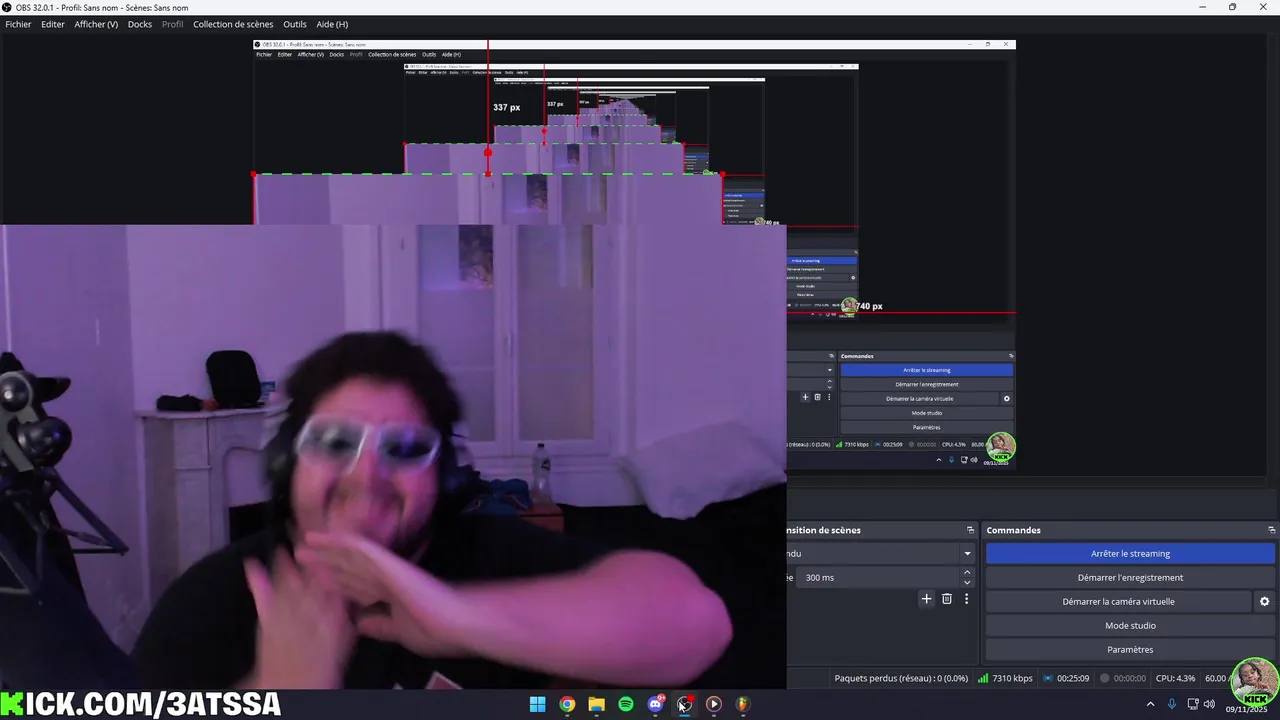Click the Paquets perdus status text
Viewport: 1280px width, 720px height.
pyautogui.click(x=901, y=678)
